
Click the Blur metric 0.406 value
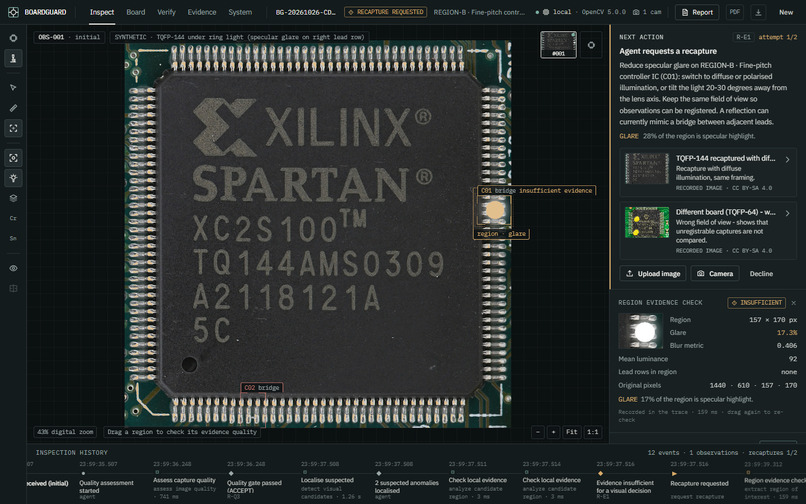click(787, 346)
